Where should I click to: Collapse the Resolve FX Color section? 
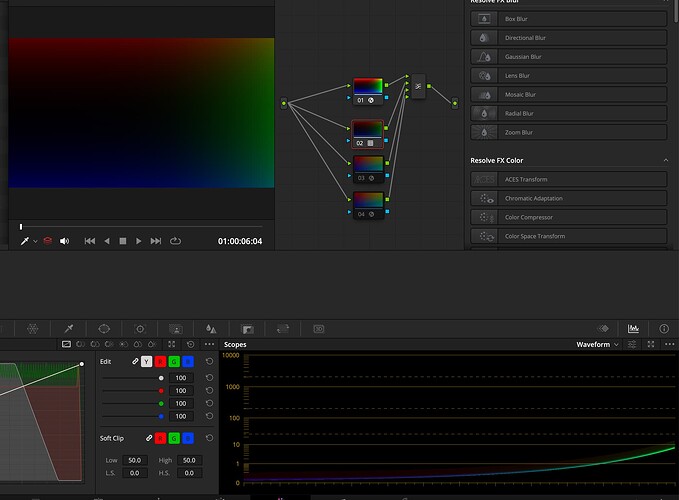(665, 160)
